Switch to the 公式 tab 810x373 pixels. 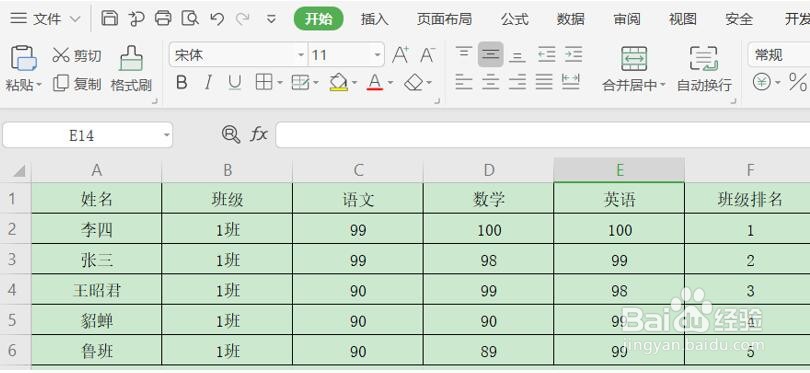(515, 19)
